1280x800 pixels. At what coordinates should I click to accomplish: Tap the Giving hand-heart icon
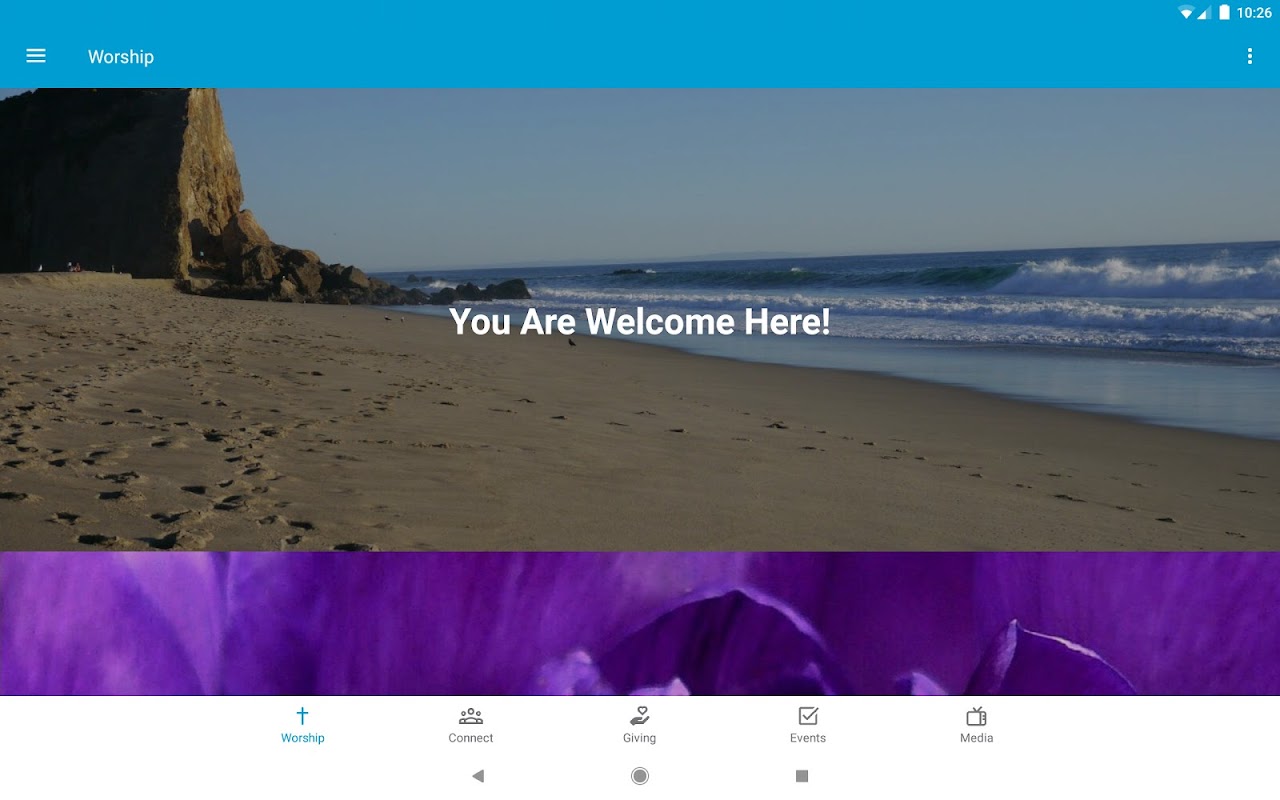pos(640,716)
